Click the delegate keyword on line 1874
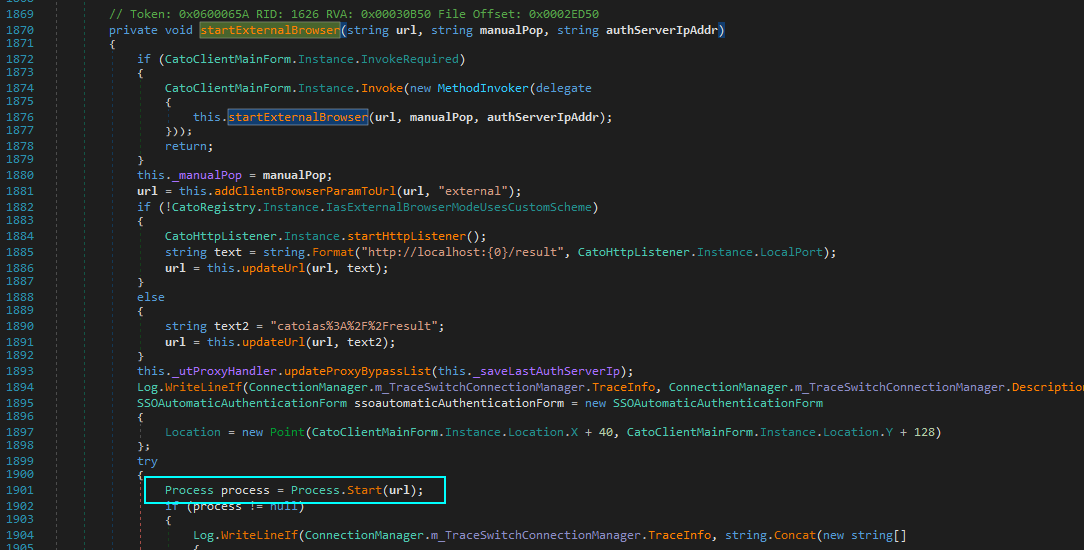Screen dimensions: 1084x550 click(x=563, y=88)
